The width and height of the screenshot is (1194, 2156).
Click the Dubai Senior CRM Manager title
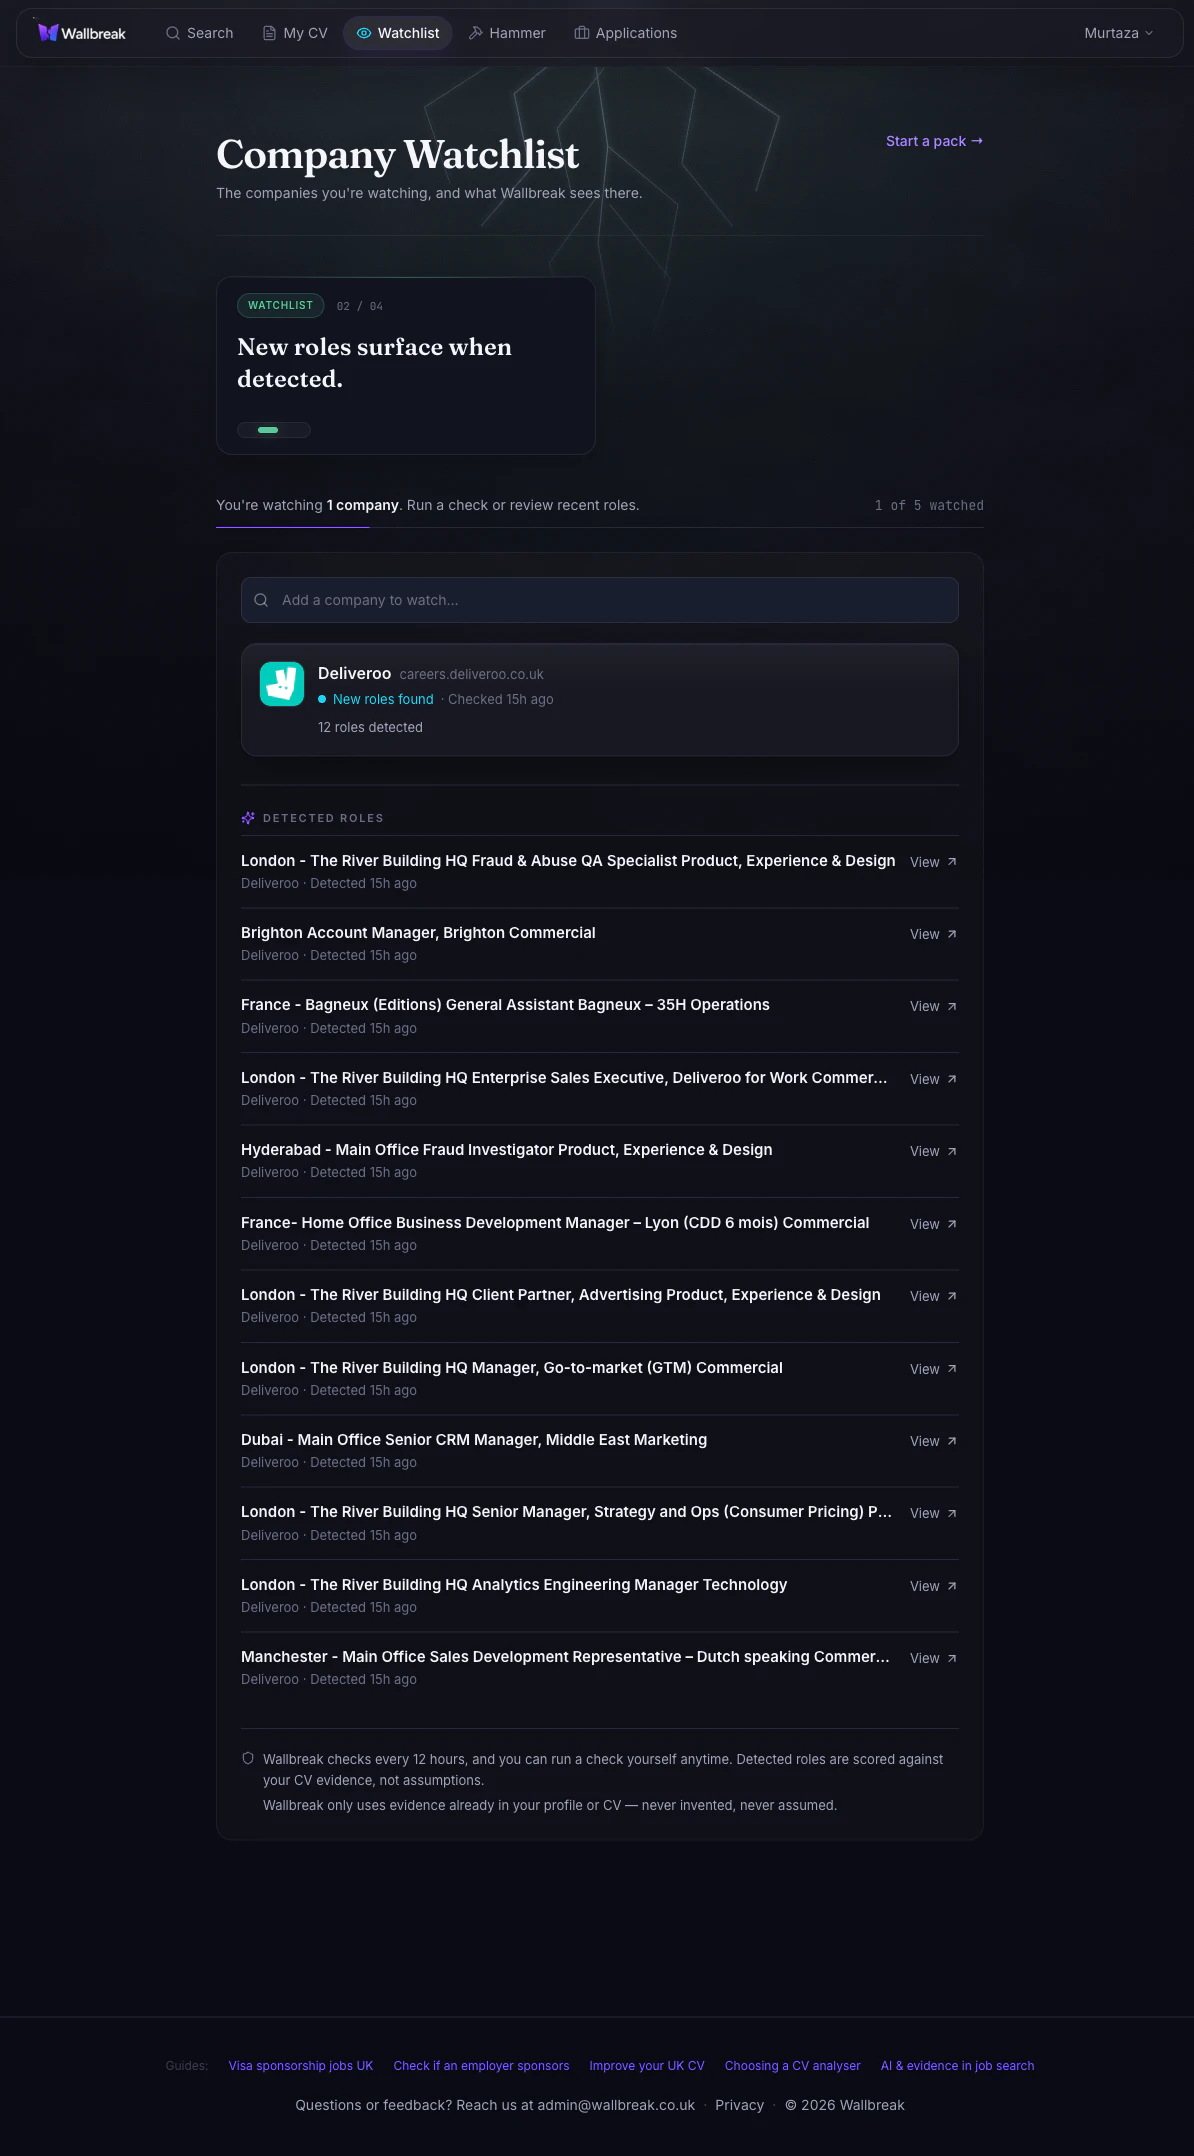pos(474,1439)
